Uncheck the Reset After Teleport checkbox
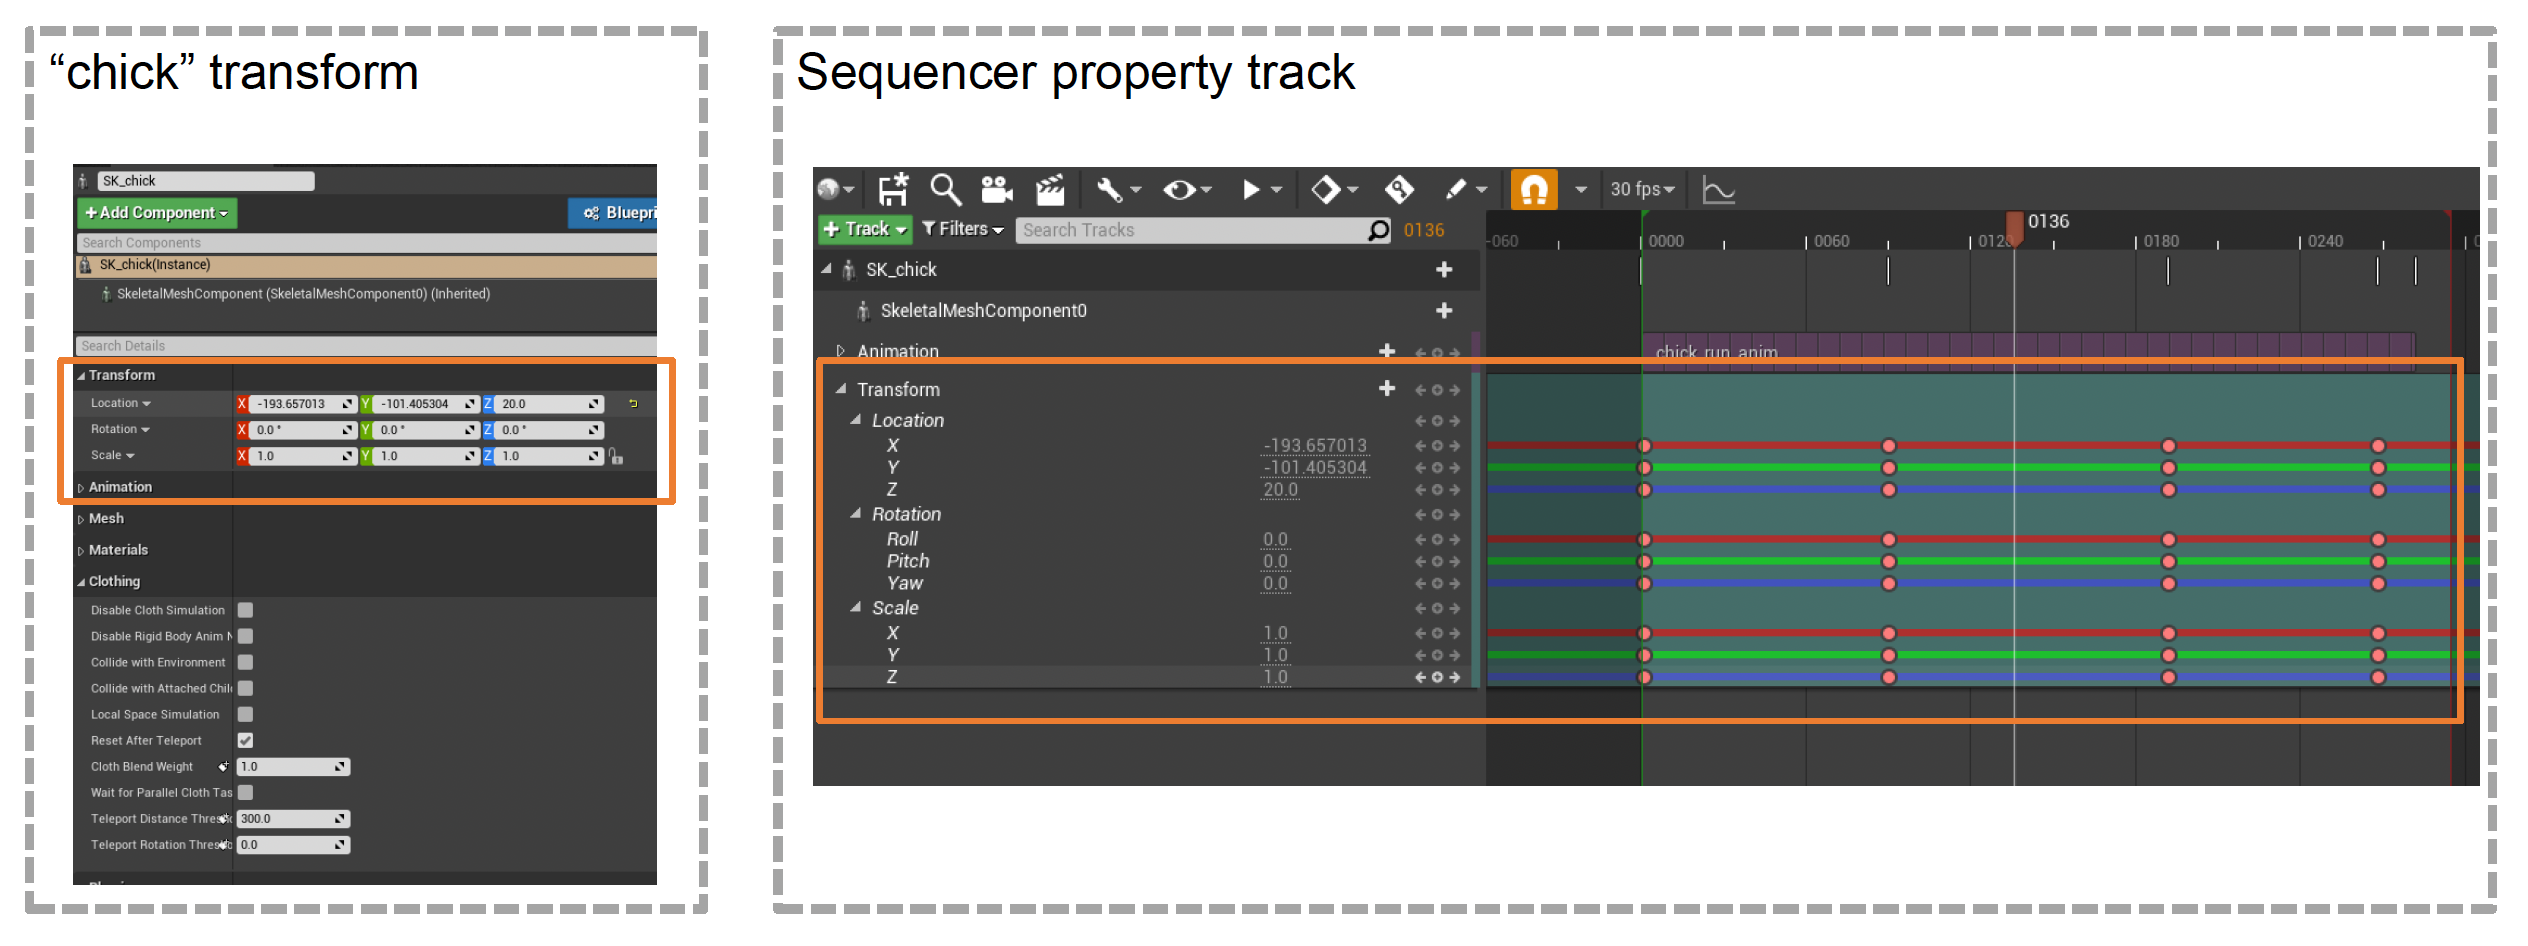2528x946 pixels. 246,740
